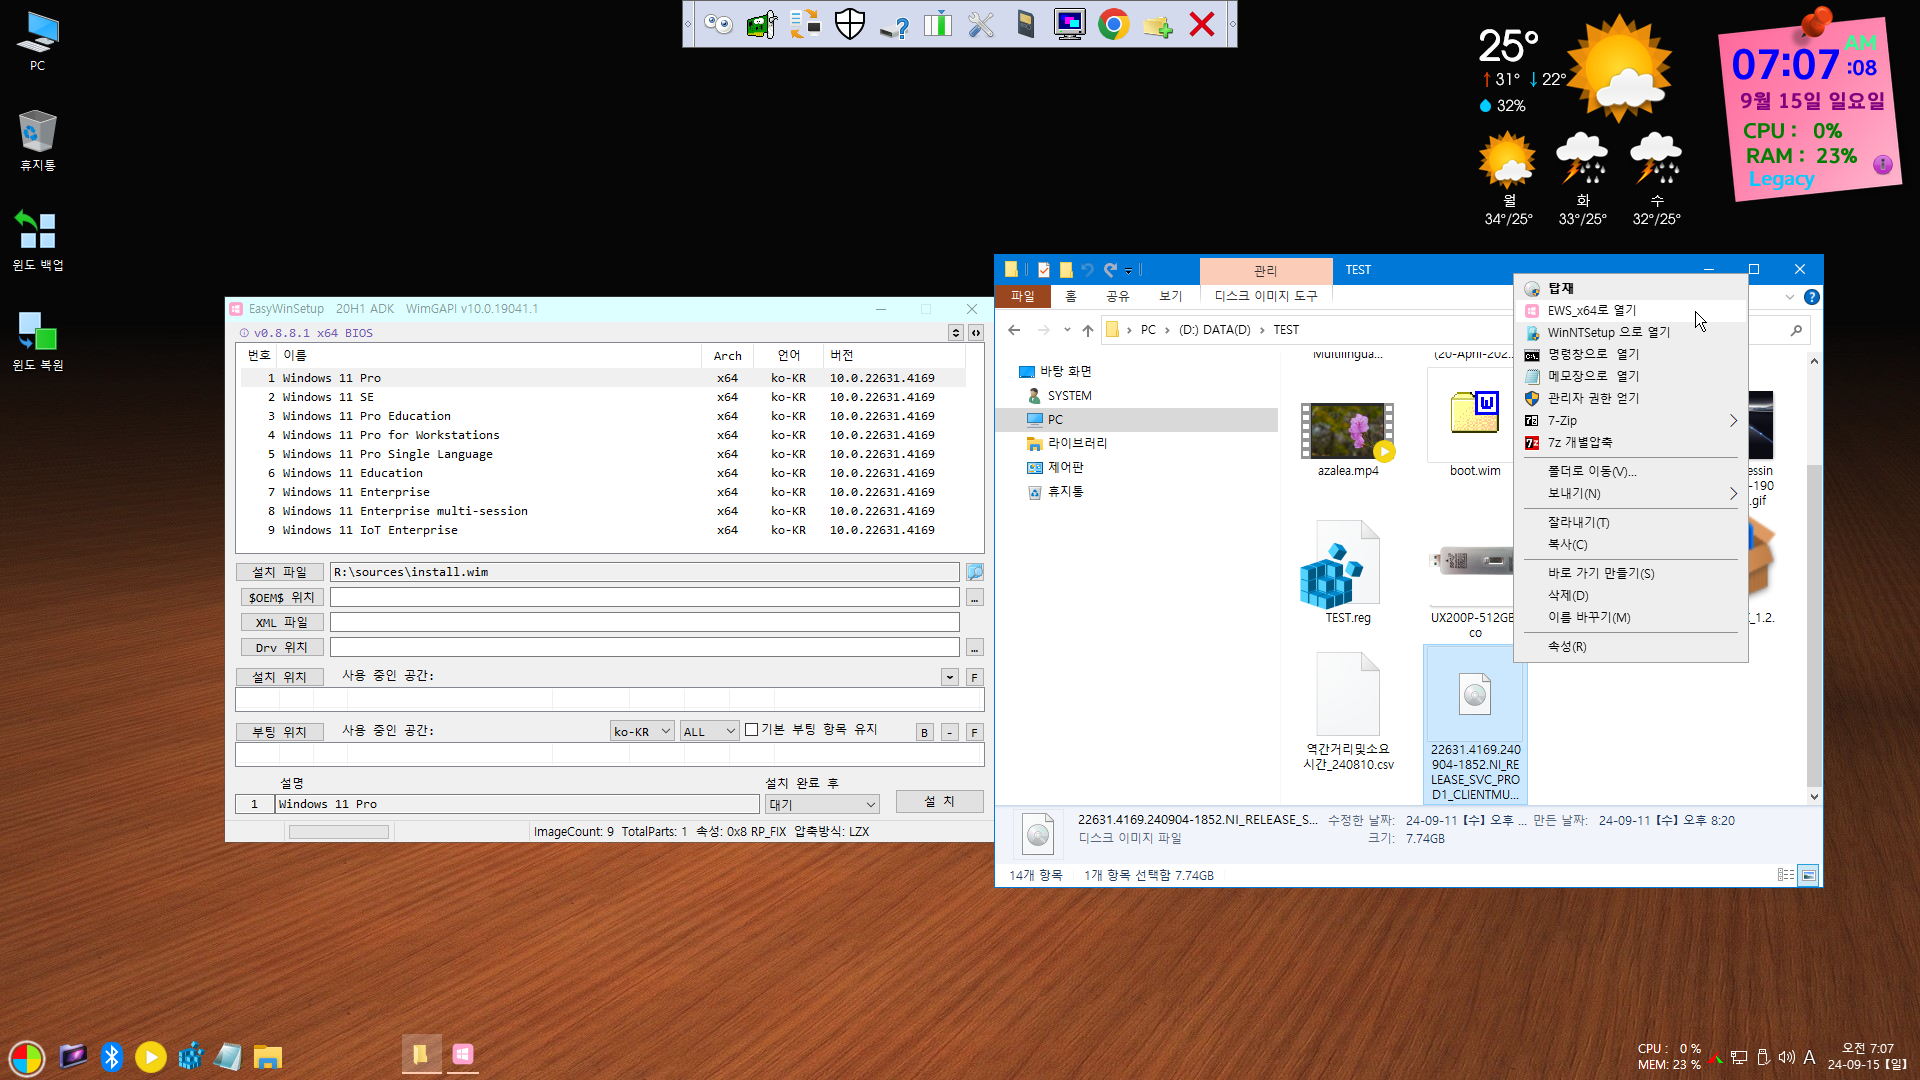Open the ko-KR language dropdown

[641, 731]
